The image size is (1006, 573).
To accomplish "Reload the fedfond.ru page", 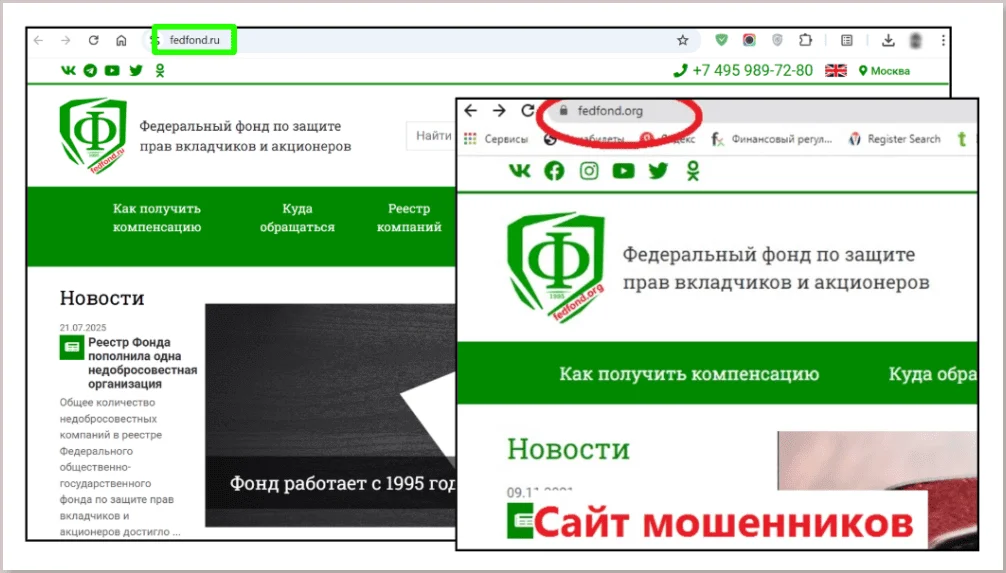I will [x=94, y=40].
